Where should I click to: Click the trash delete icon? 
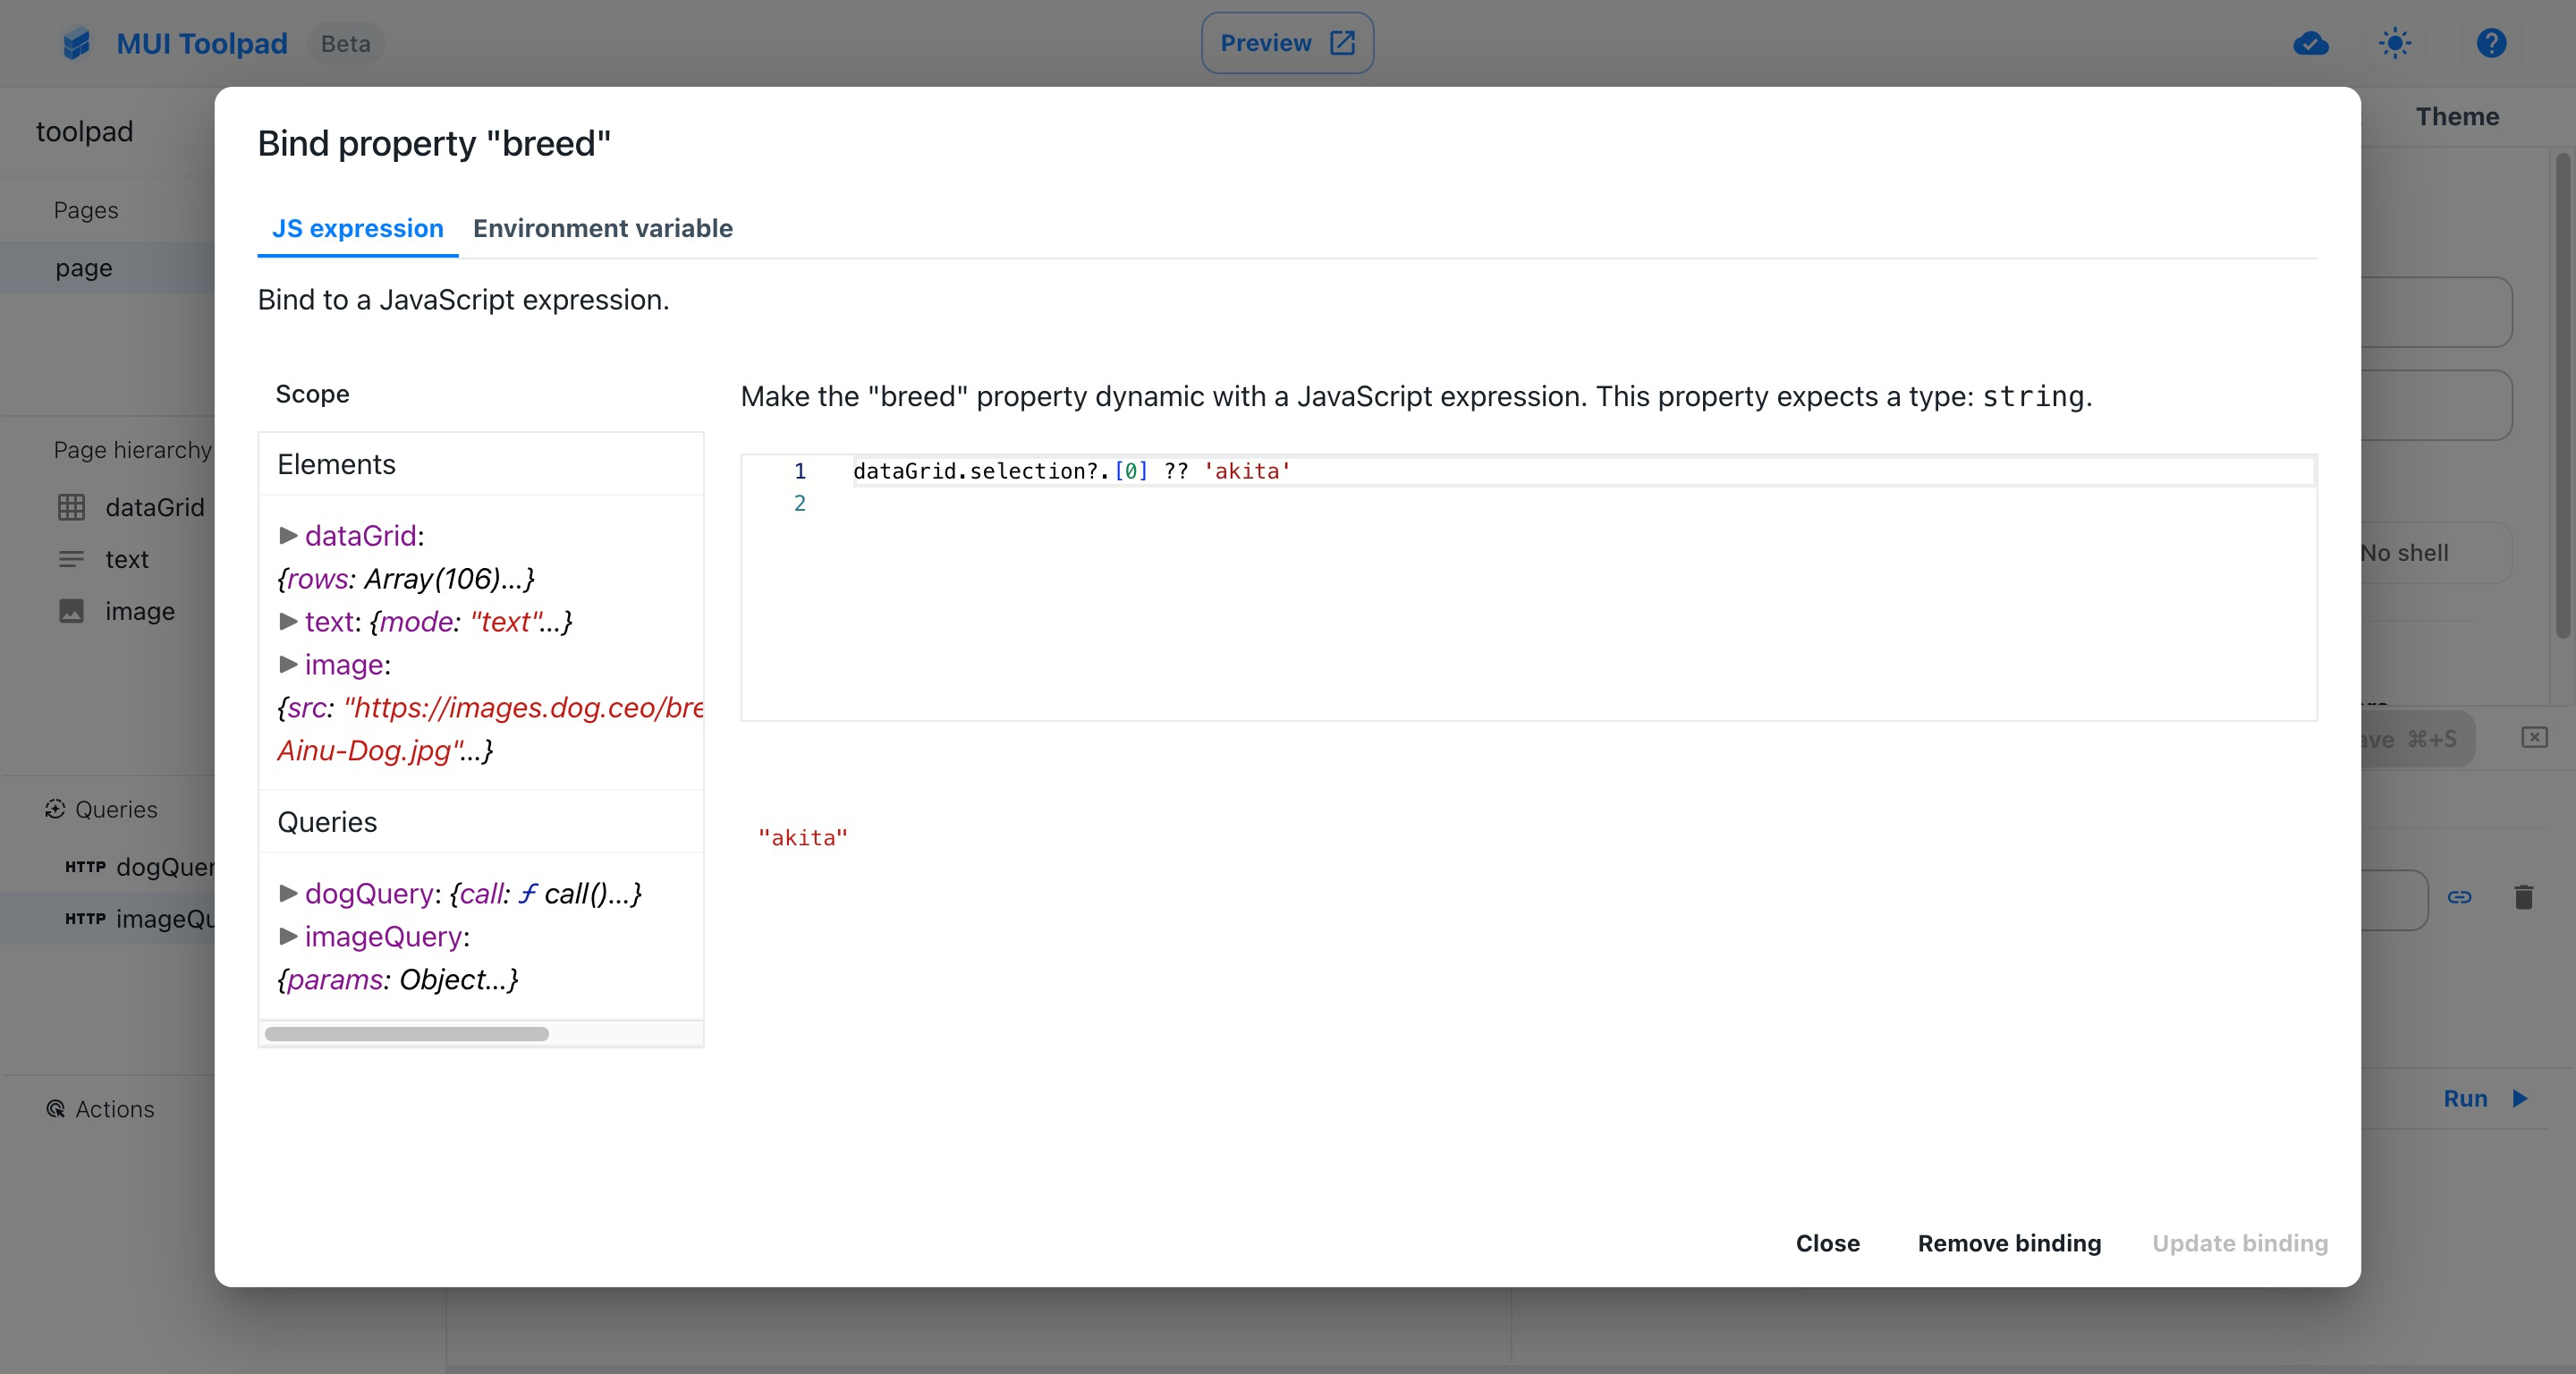pos(2523,897)
